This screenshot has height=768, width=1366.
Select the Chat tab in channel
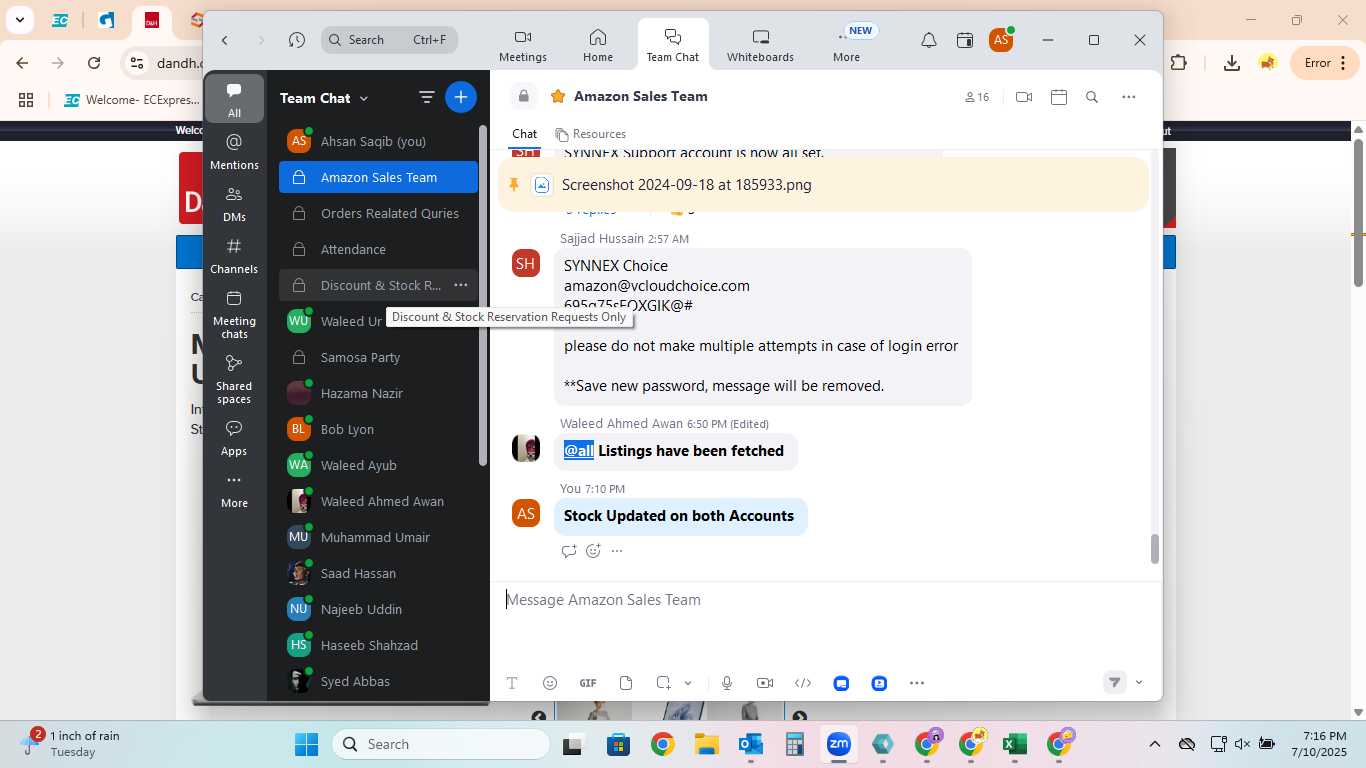tap(524, 134)
